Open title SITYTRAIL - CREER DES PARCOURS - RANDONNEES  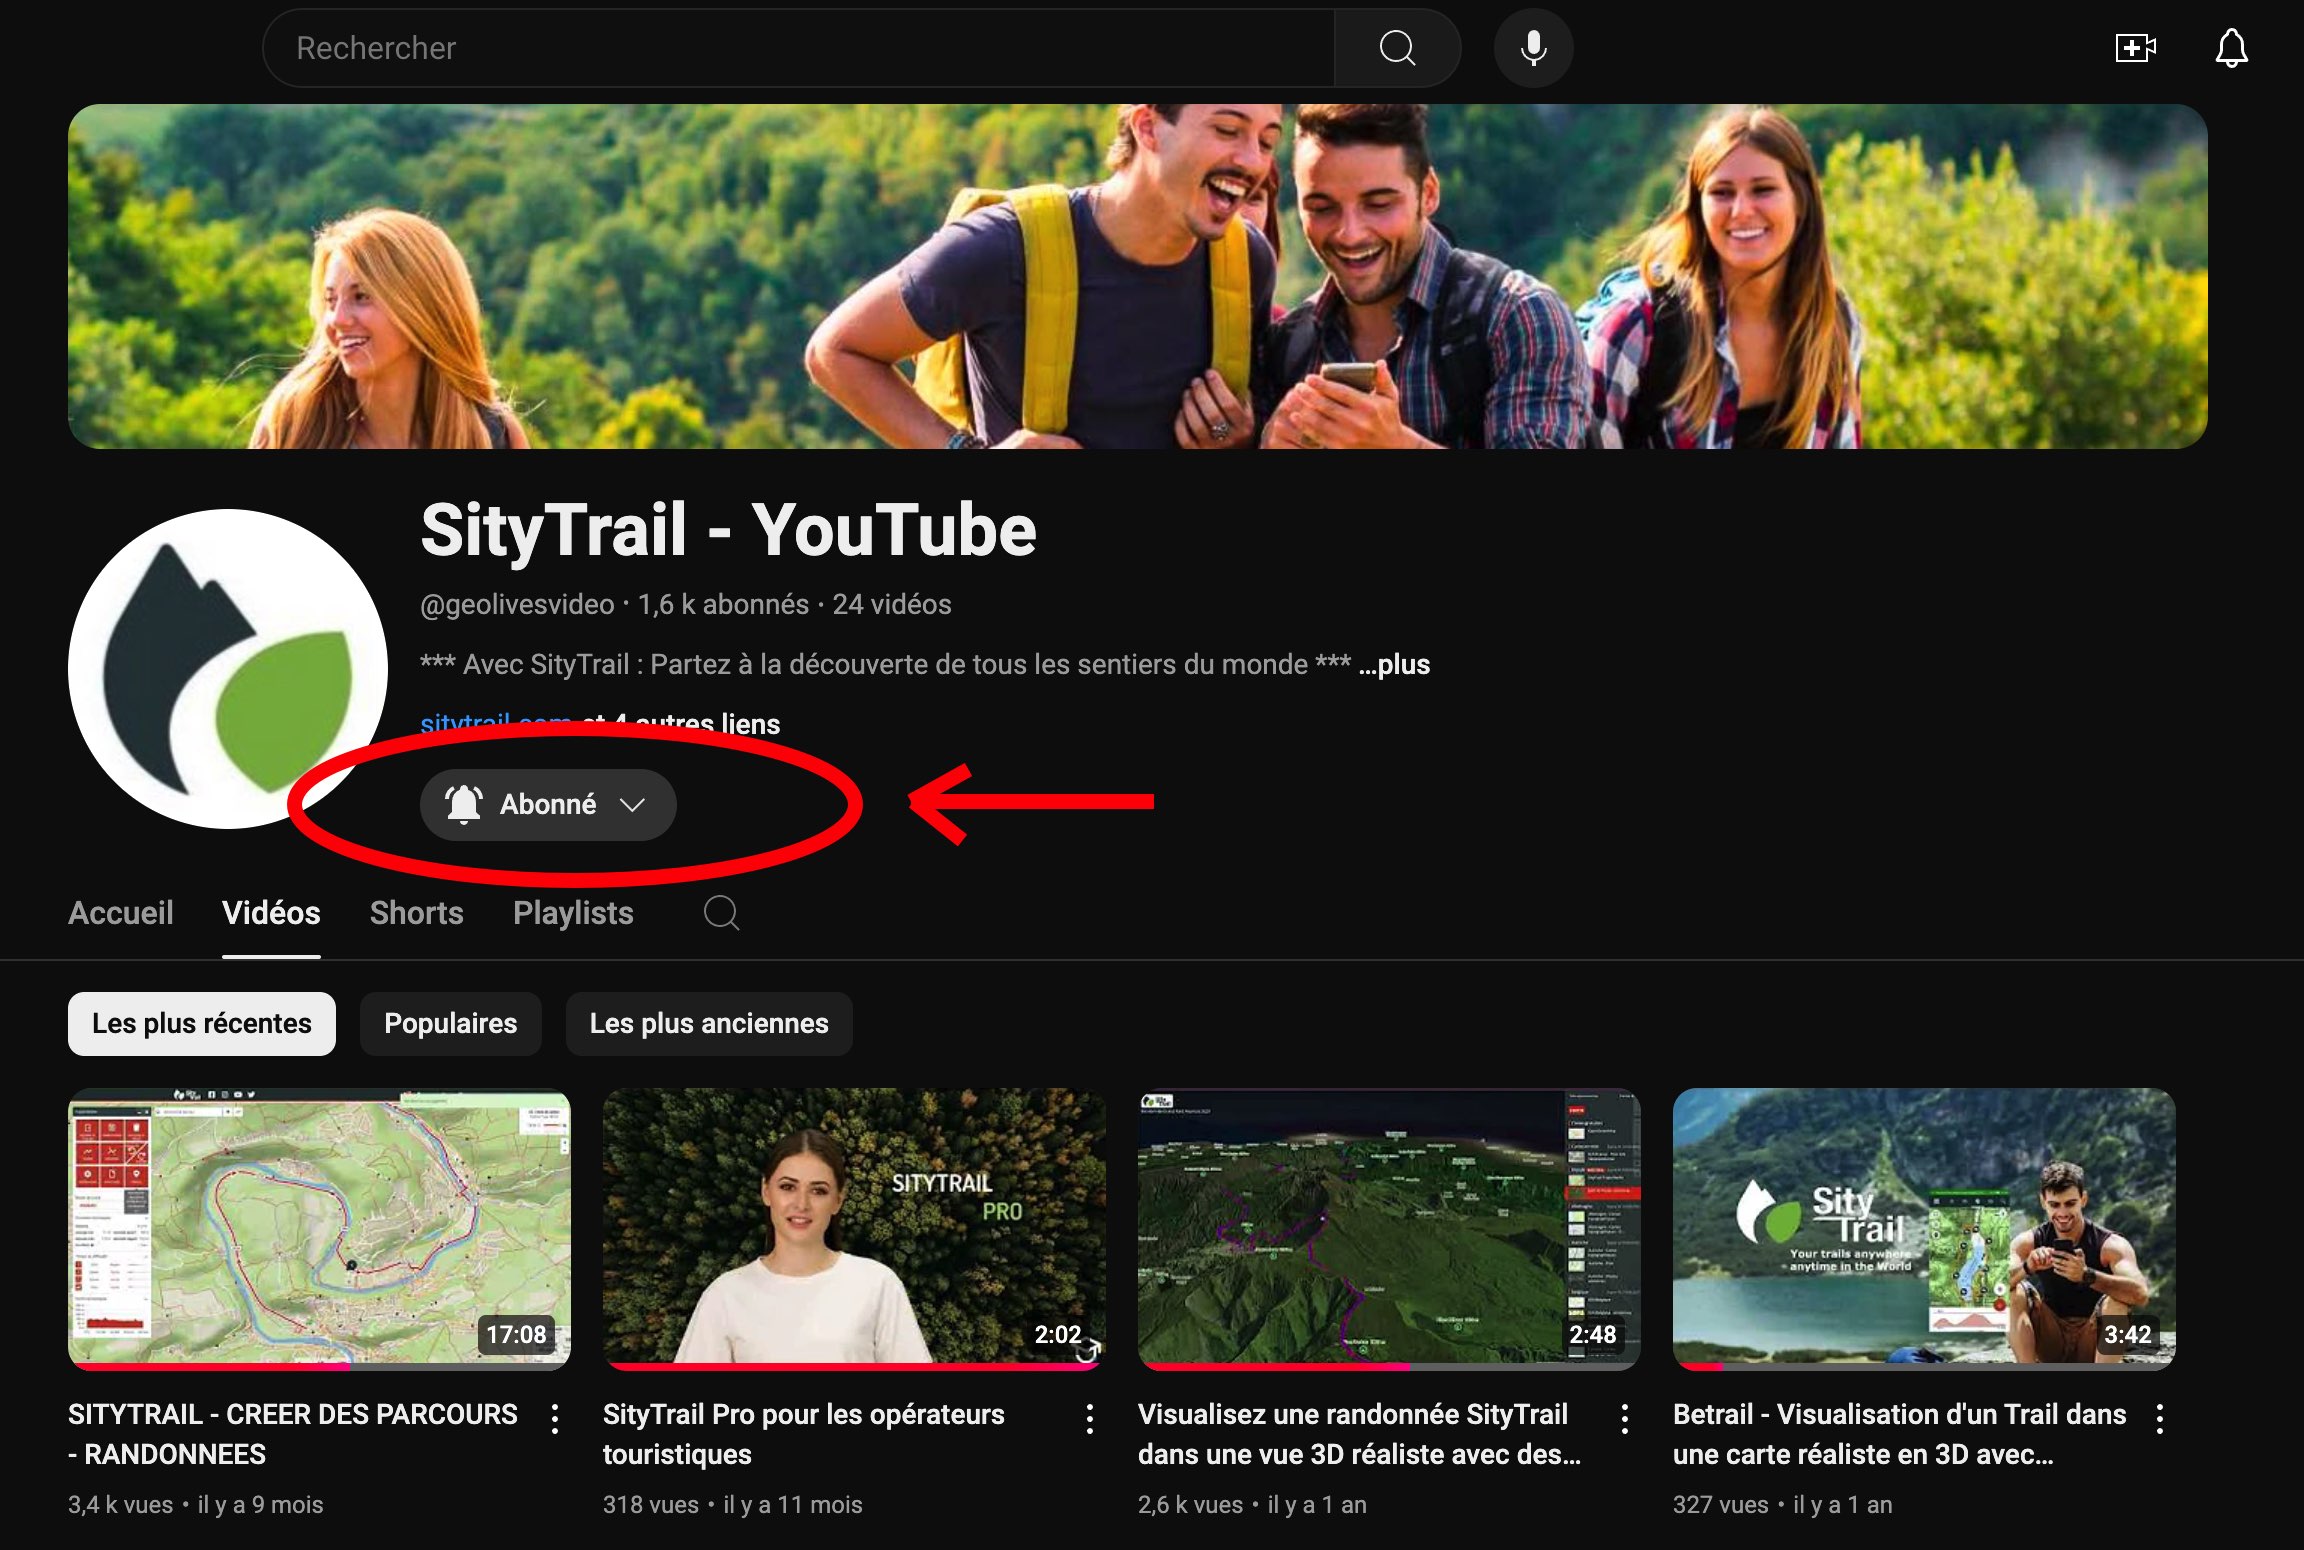(293, 1435)
